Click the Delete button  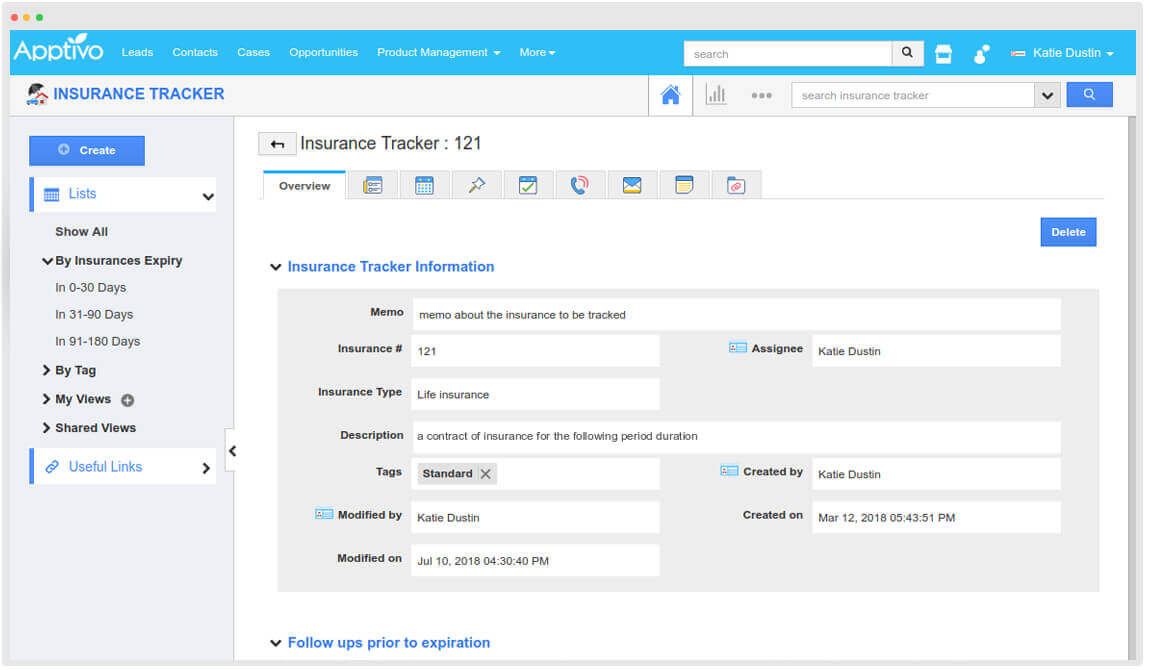(1068, 232)
